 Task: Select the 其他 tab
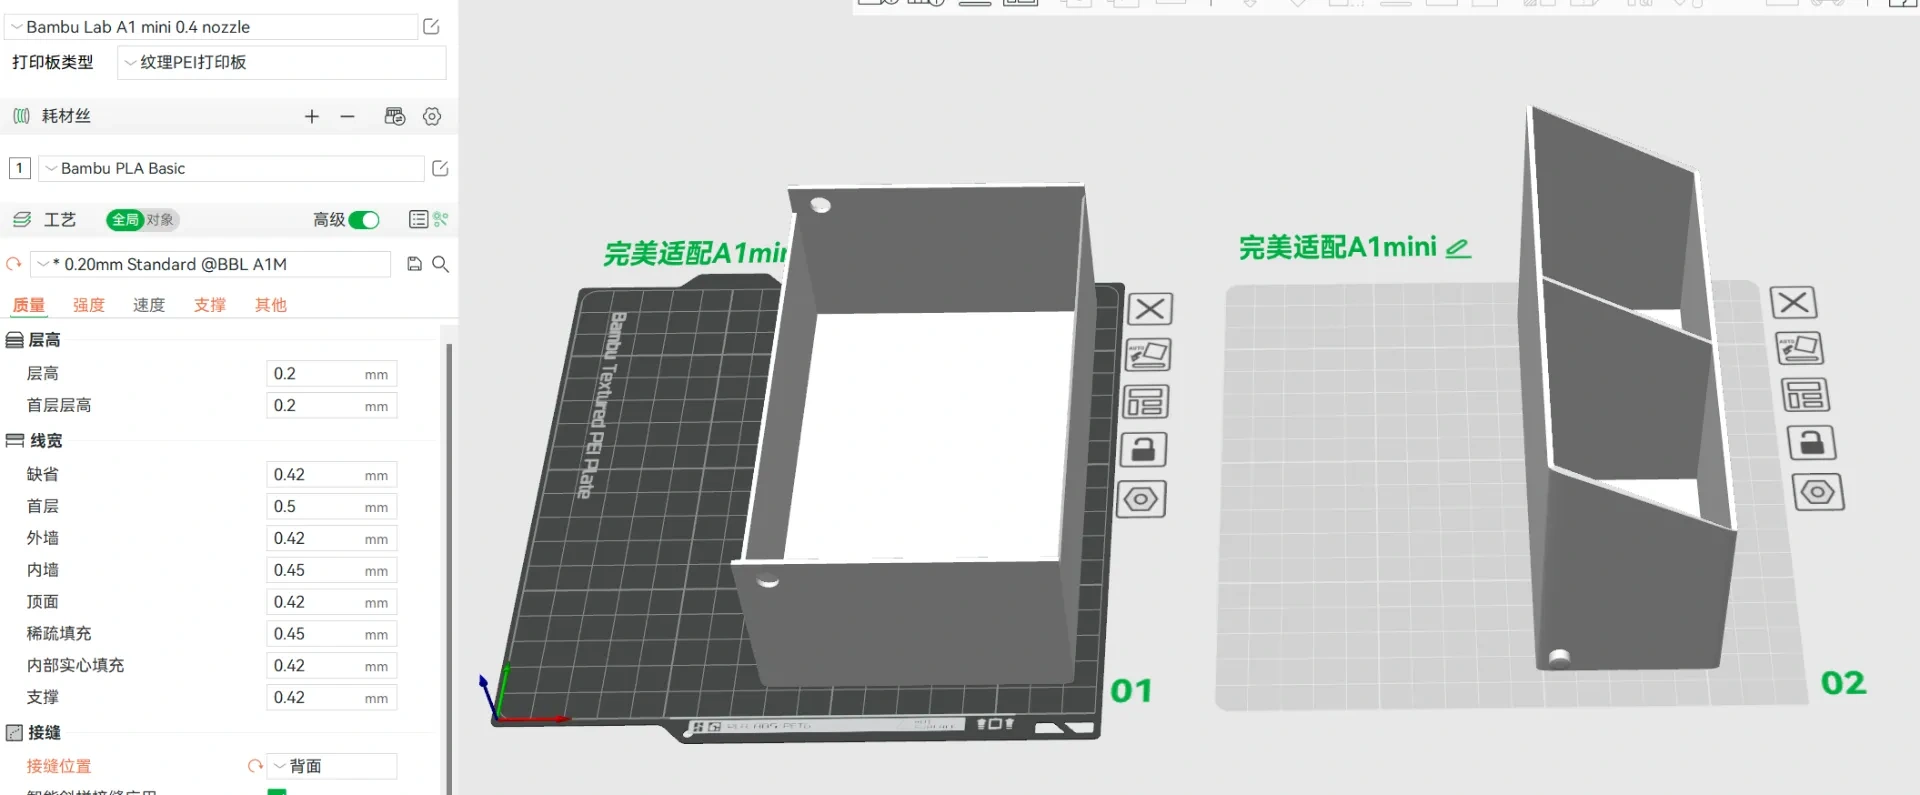point(271,305)
